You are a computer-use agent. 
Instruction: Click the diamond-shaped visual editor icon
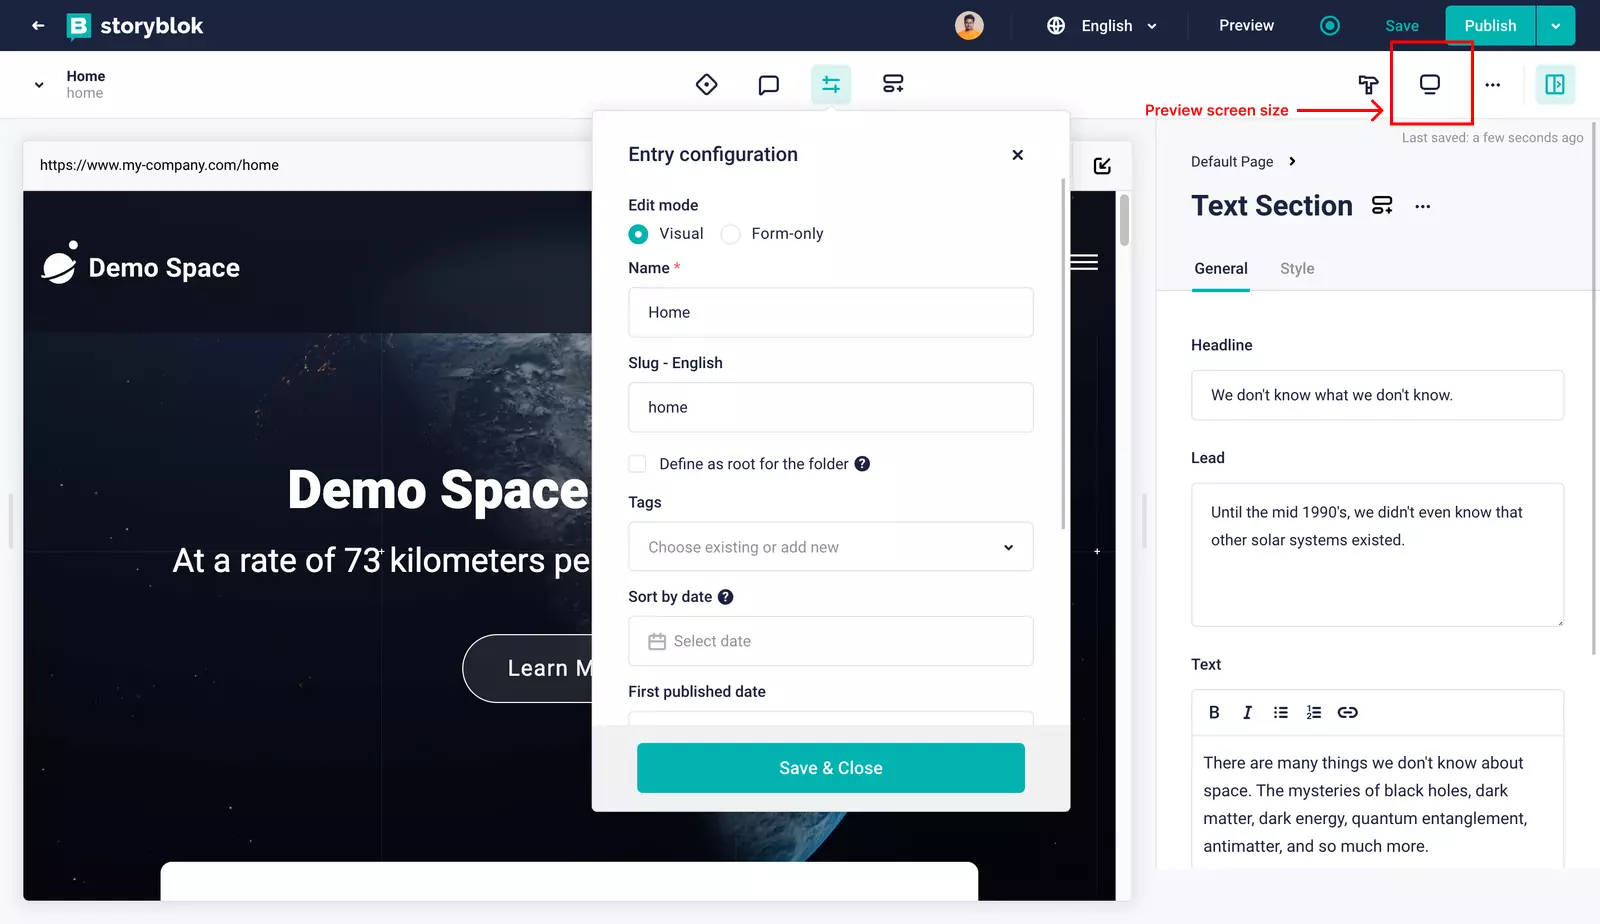[x=706, y=84]
